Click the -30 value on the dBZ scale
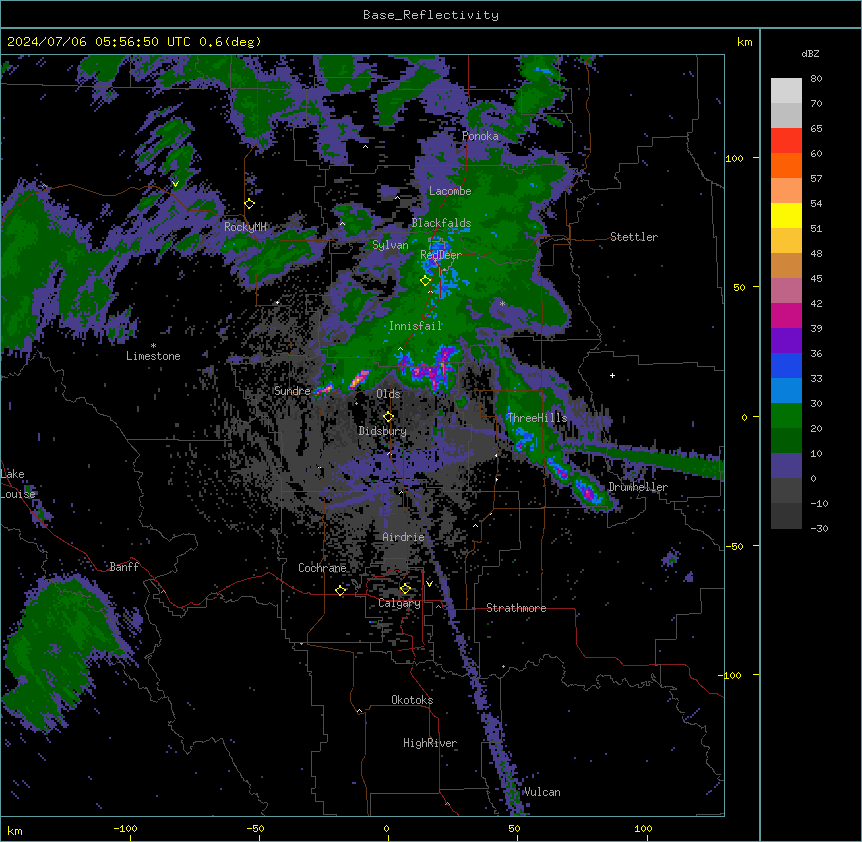 pos(819,529)
